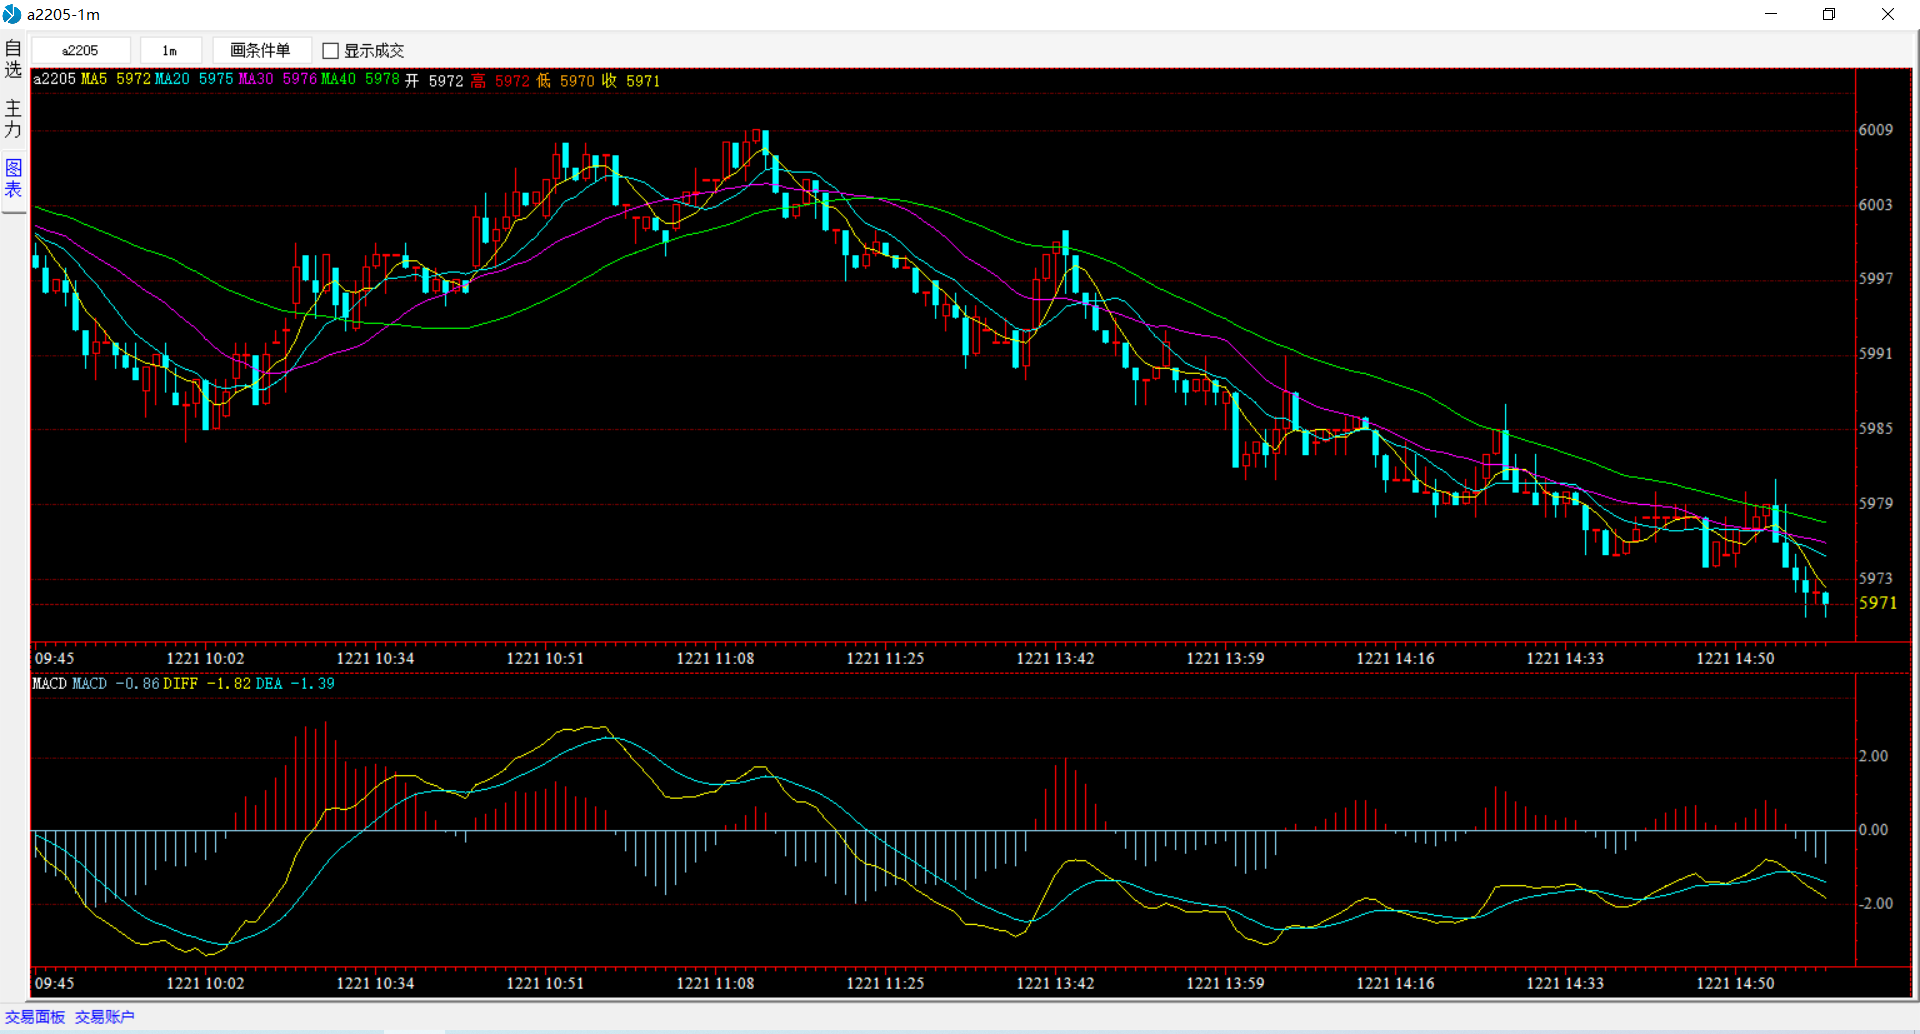Click the a2205 contract symbol field
The image size is (1920, 1034).
(81, 50)
